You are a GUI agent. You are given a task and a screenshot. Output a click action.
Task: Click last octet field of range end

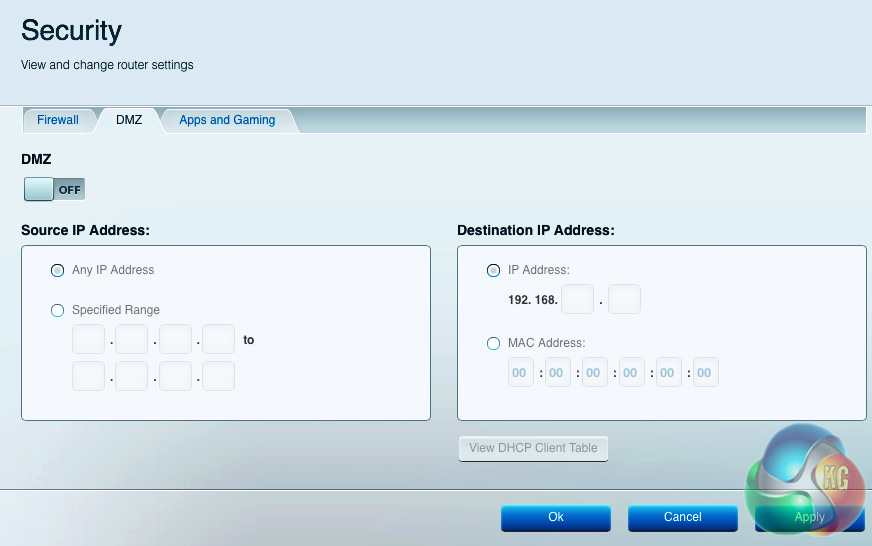(219, 376)
